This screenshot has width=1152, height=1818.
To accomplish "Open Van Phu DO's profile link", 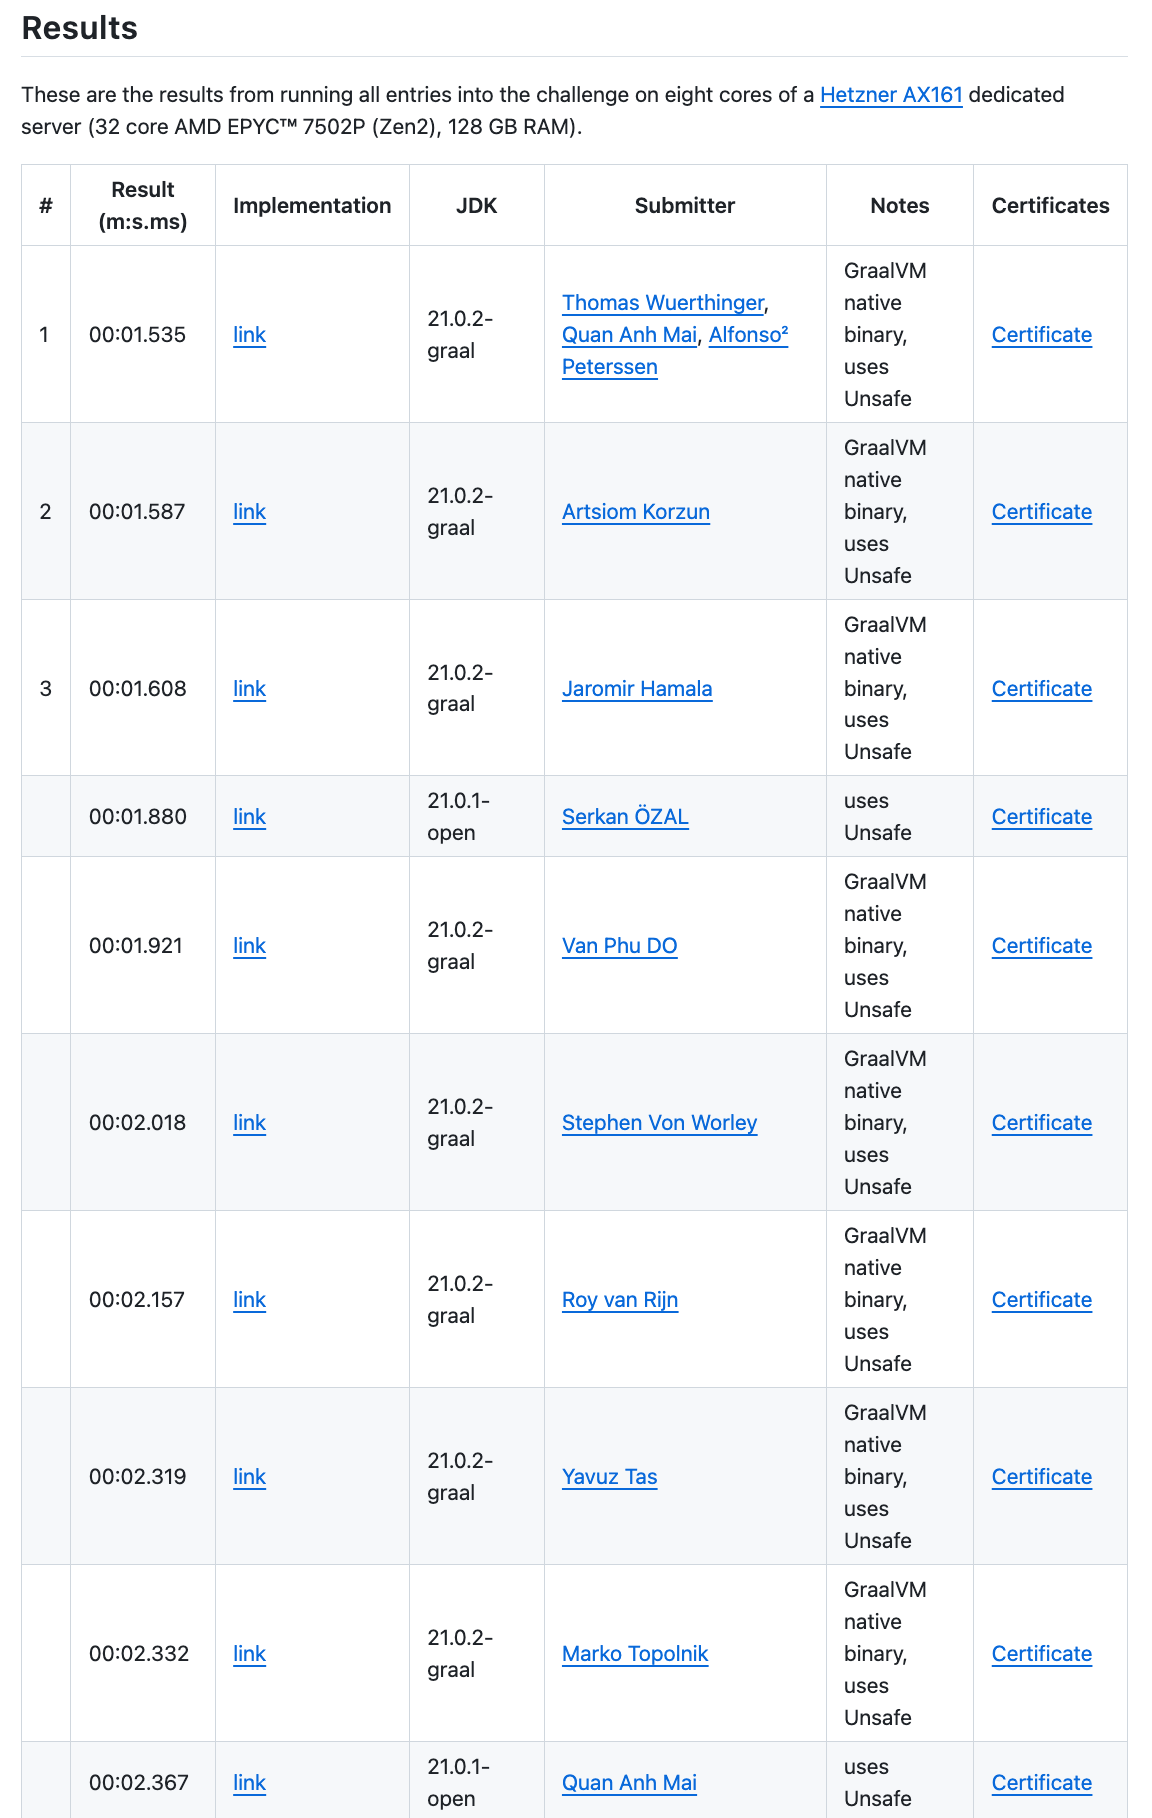I will point(620,946).
